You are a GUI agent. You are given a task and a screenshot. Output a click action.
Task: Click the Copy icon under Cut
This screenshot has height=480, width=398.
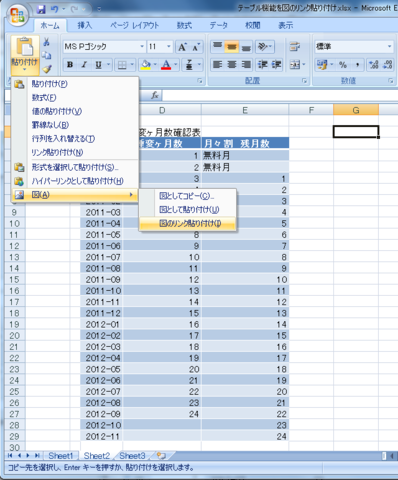pos(46,55)
